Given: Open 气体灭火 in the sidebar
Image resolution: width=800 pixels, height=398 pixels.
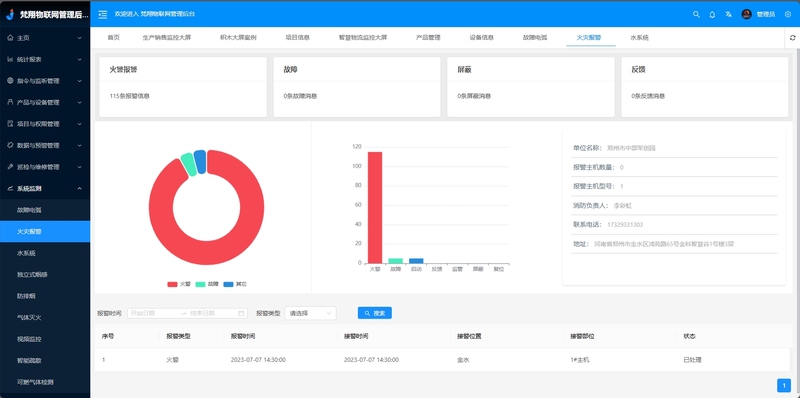Looking at the screenshot, I should 45,317.
